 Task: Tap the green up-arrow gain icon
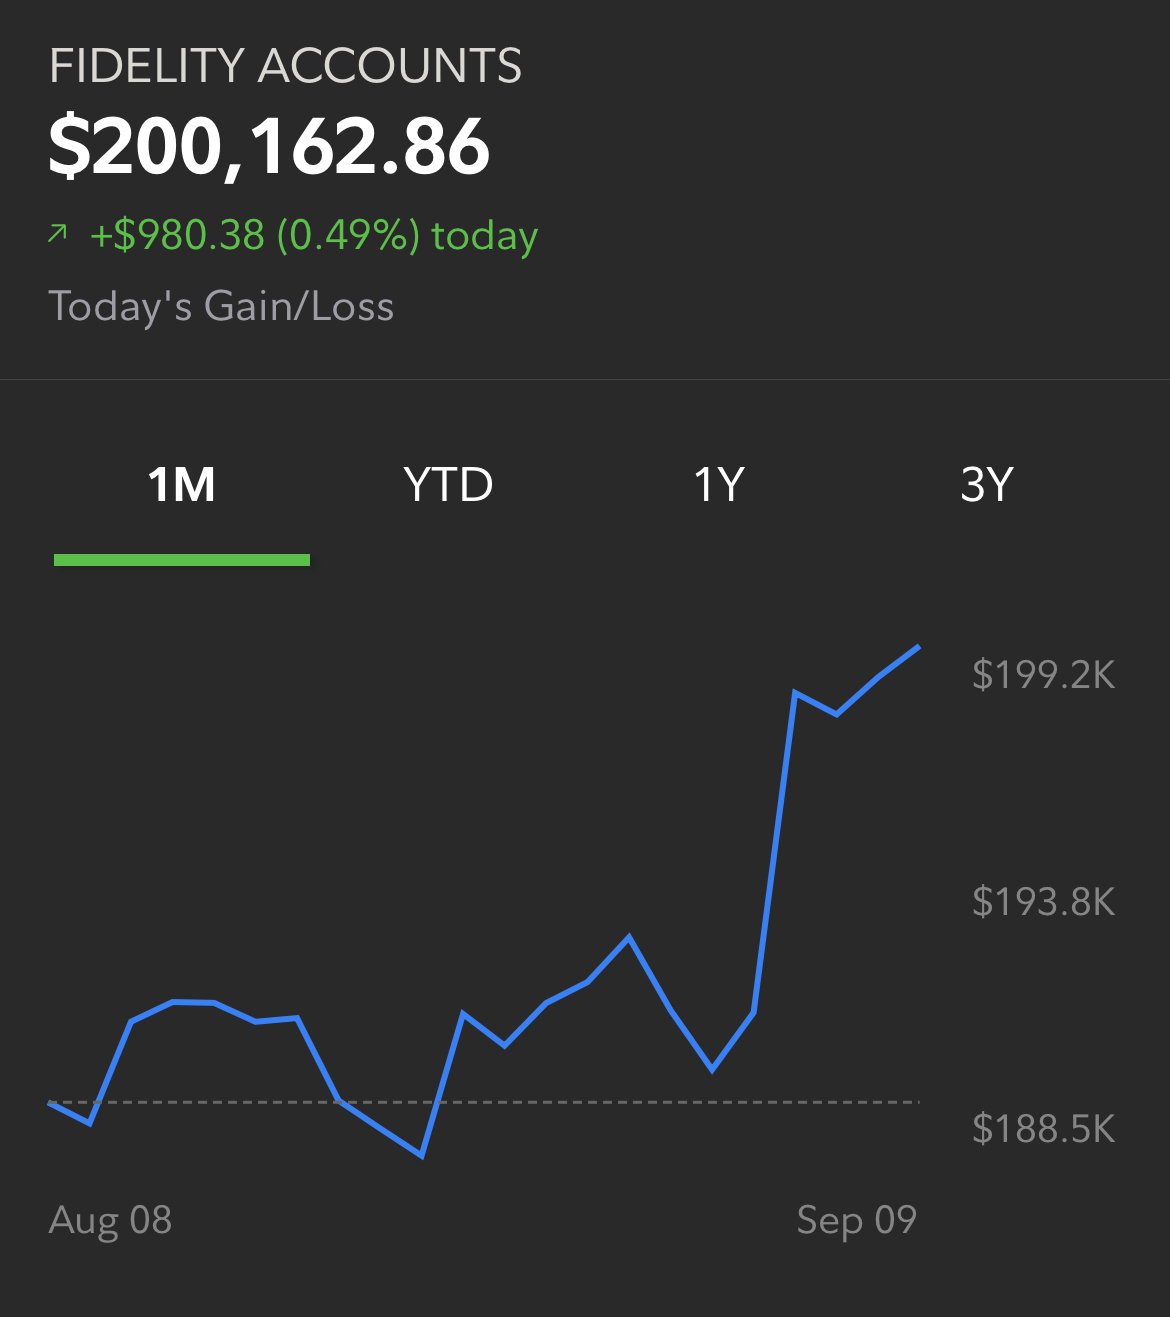58,234
